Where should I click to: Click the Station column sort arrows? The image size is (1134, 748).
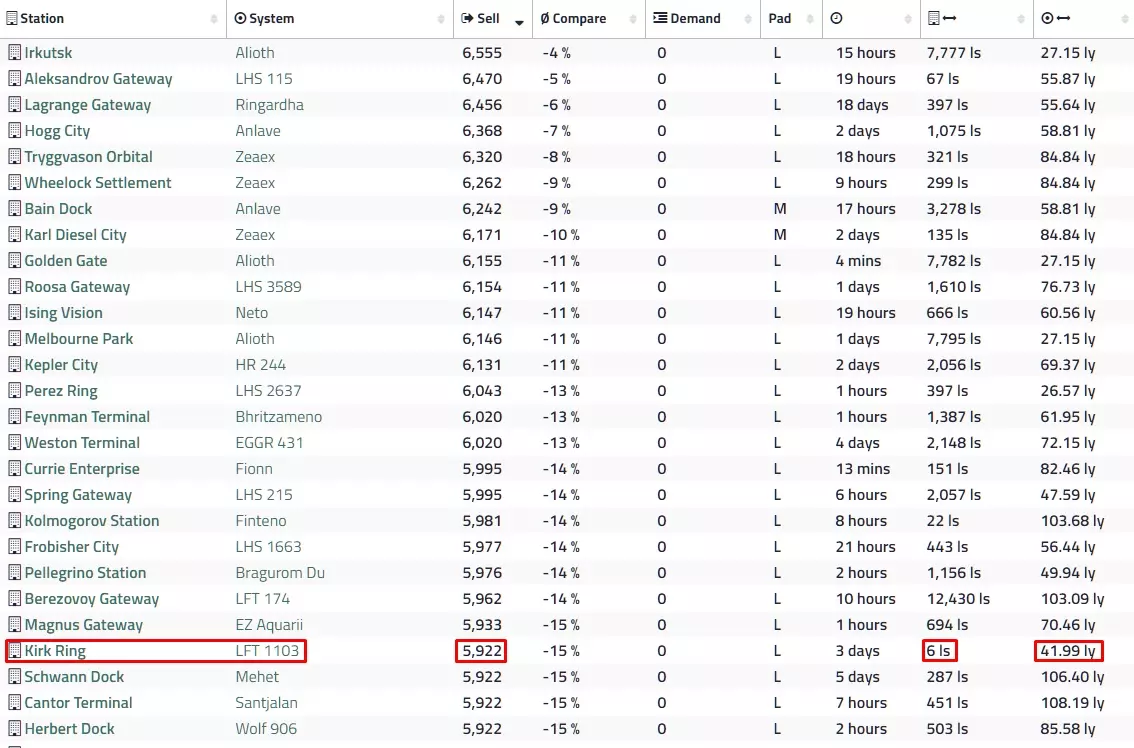pos(214,20)
